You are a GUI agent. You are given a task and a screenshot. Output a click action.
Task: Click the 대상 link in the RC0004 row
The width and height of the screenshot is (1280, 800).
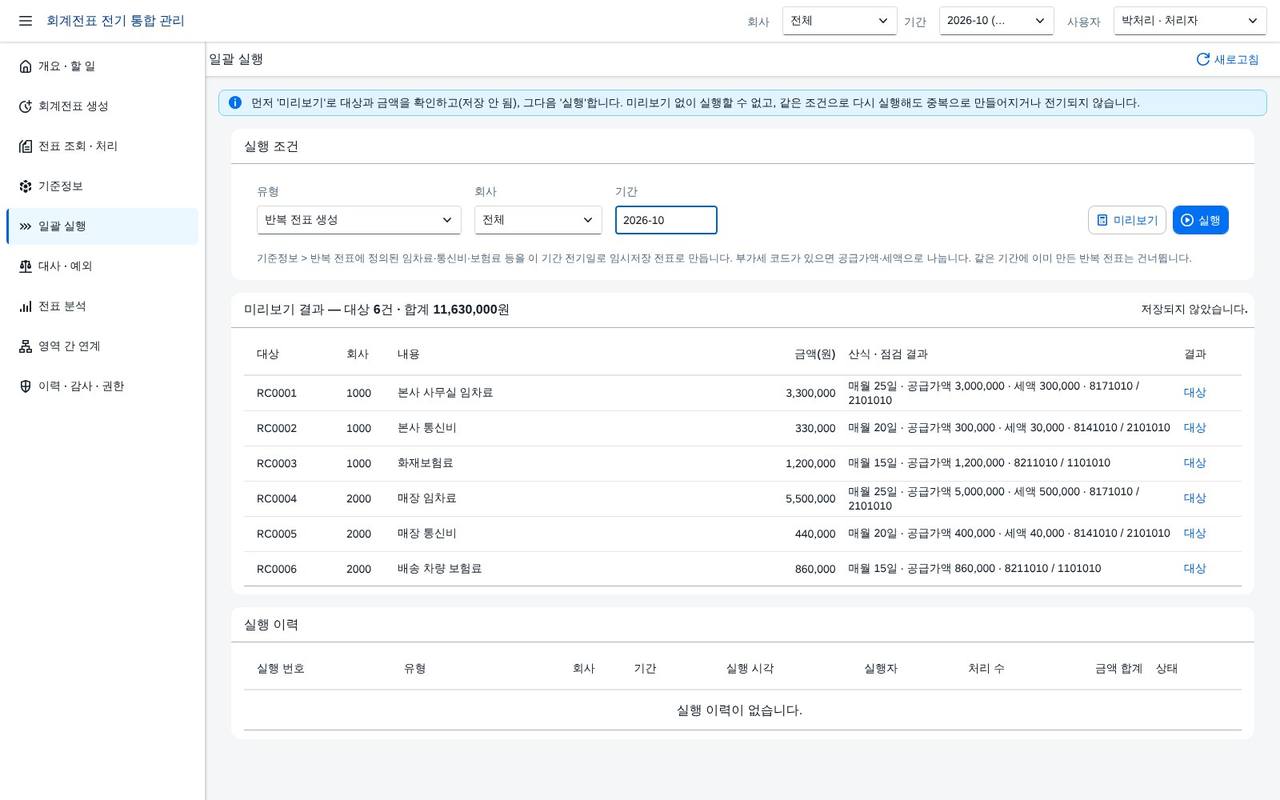(1195, 498)
